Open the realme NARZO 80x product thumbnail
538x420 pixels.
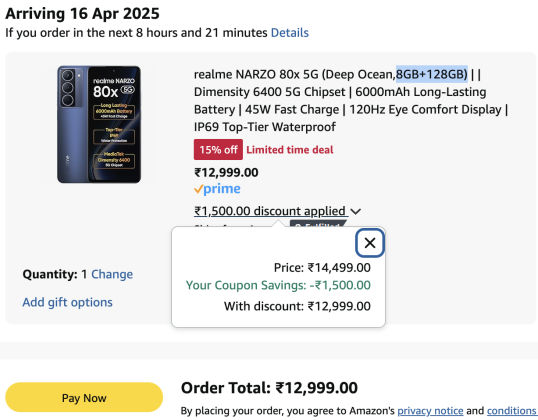tap(99, 124)
